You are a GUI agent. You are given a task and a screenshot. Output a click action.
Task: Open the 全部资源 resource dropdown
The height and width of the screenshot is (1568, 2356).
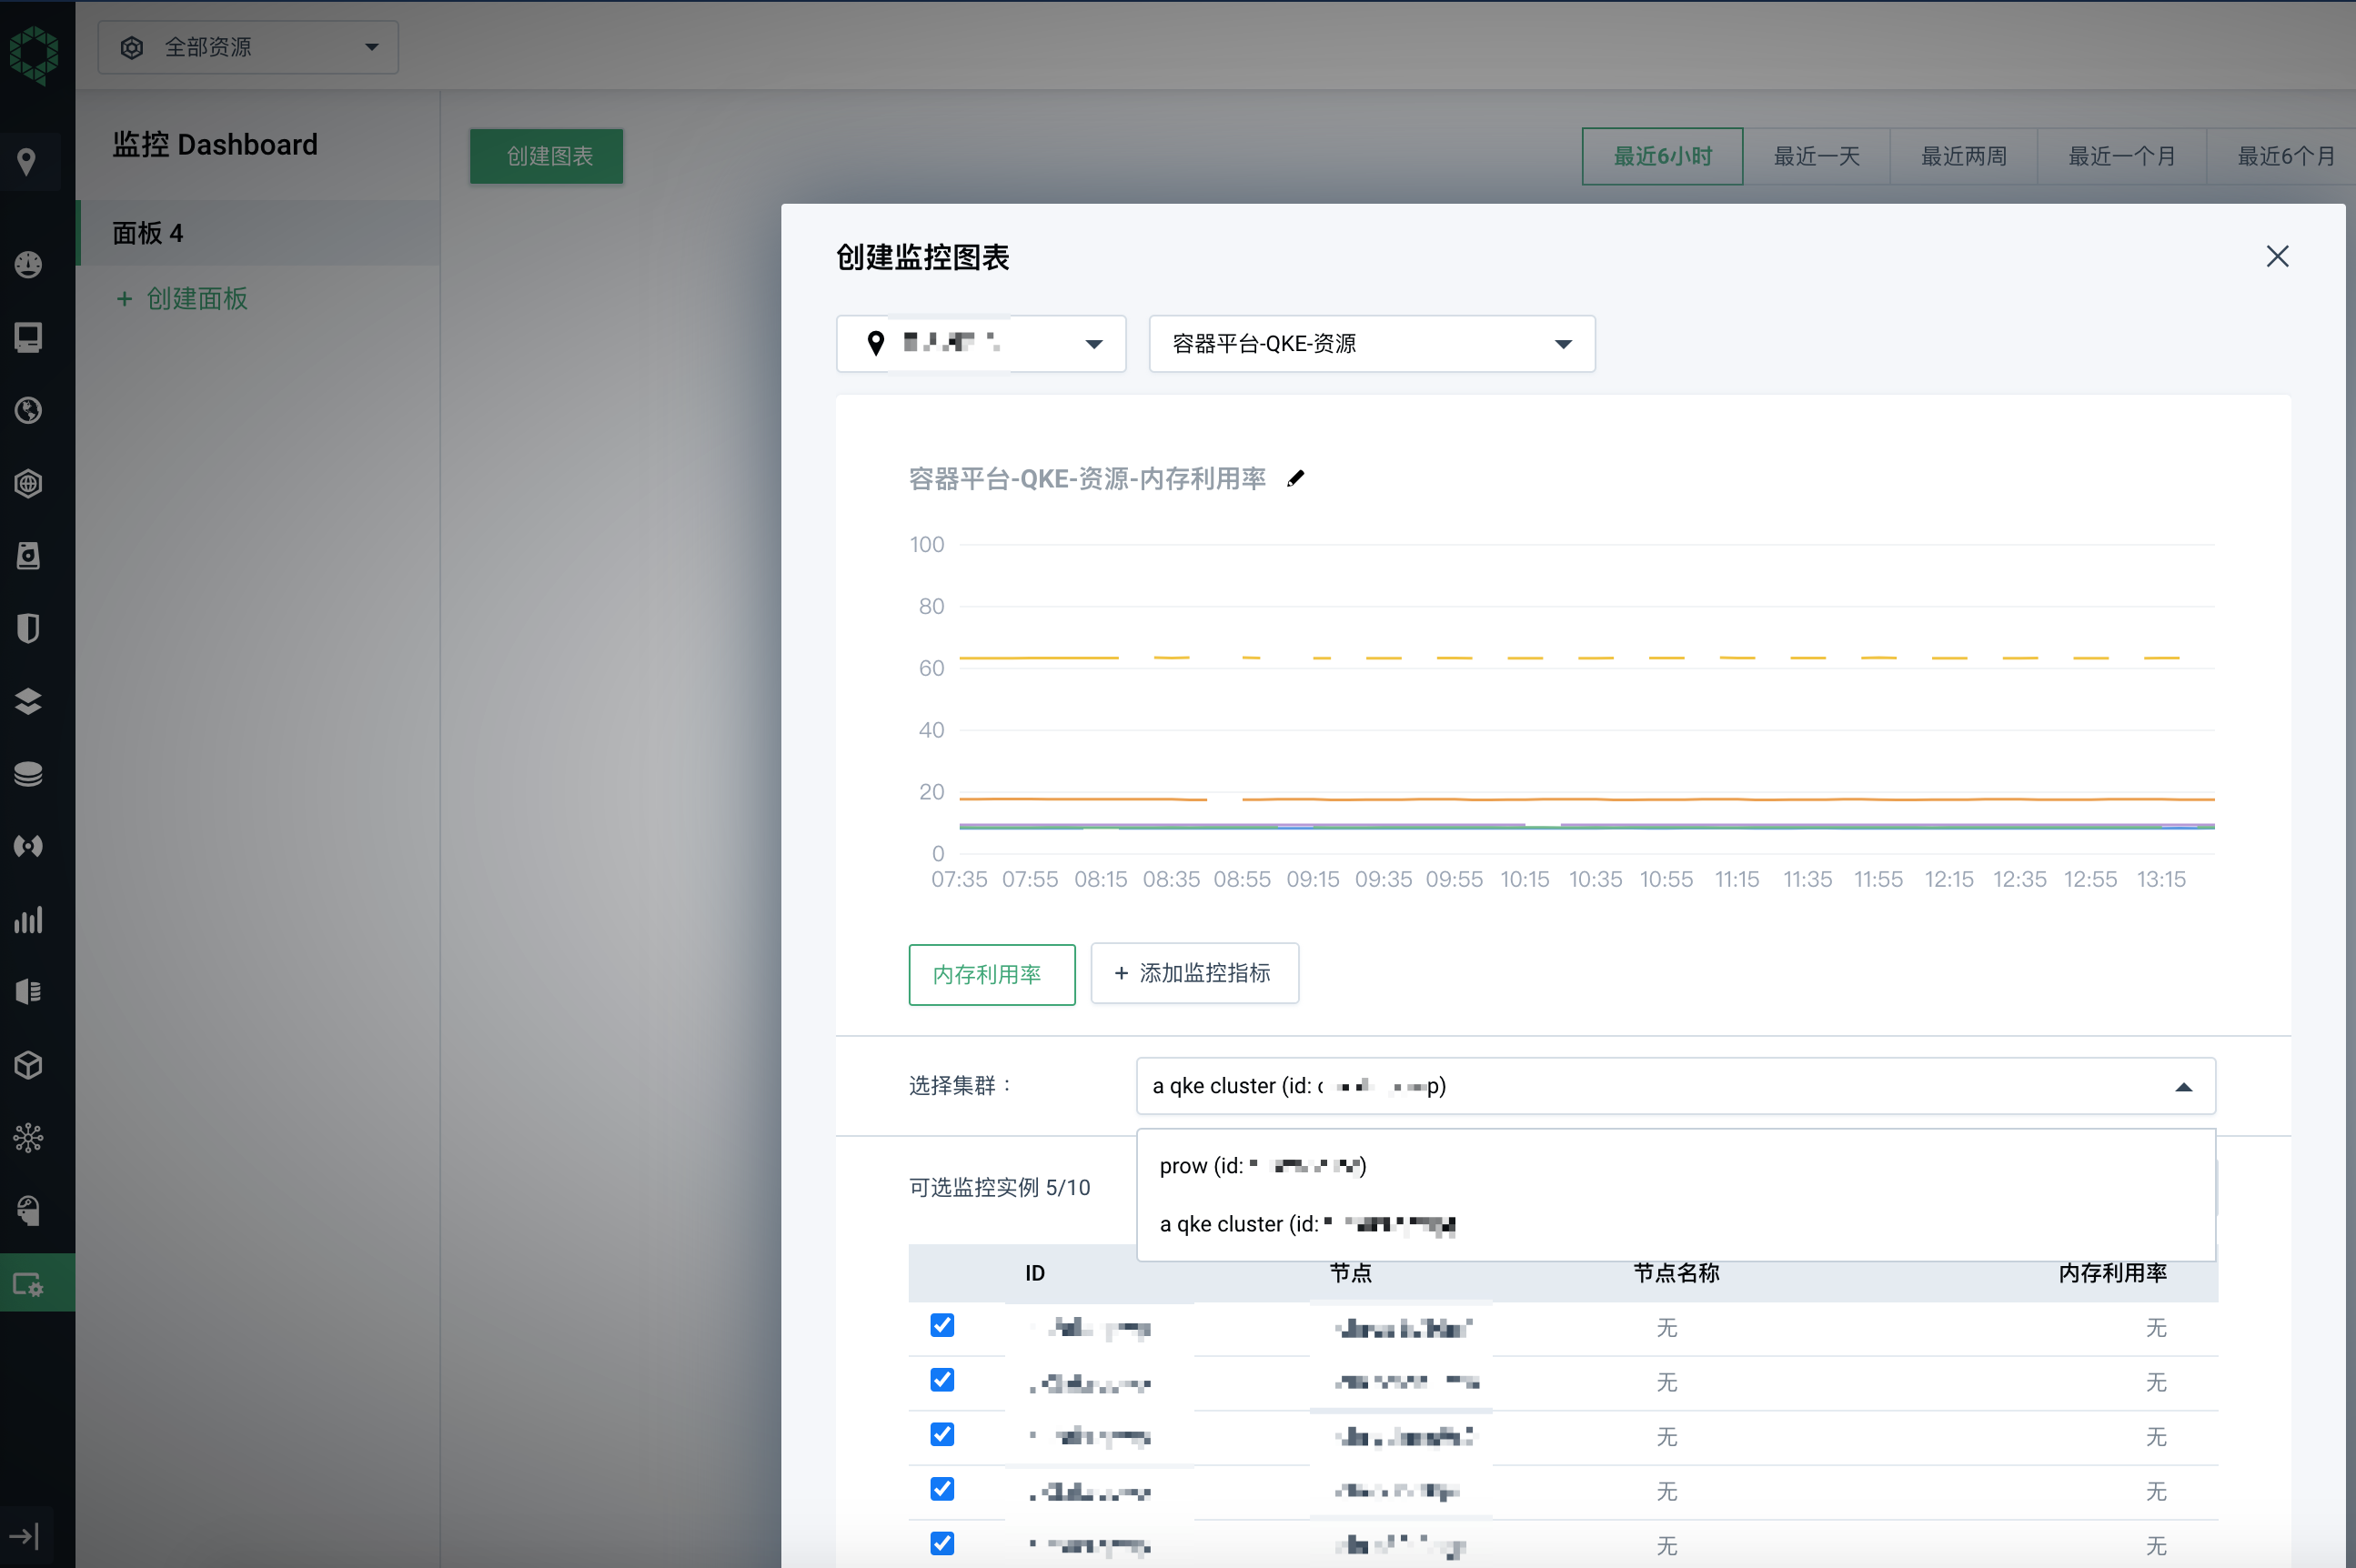(x=248, y=47)
